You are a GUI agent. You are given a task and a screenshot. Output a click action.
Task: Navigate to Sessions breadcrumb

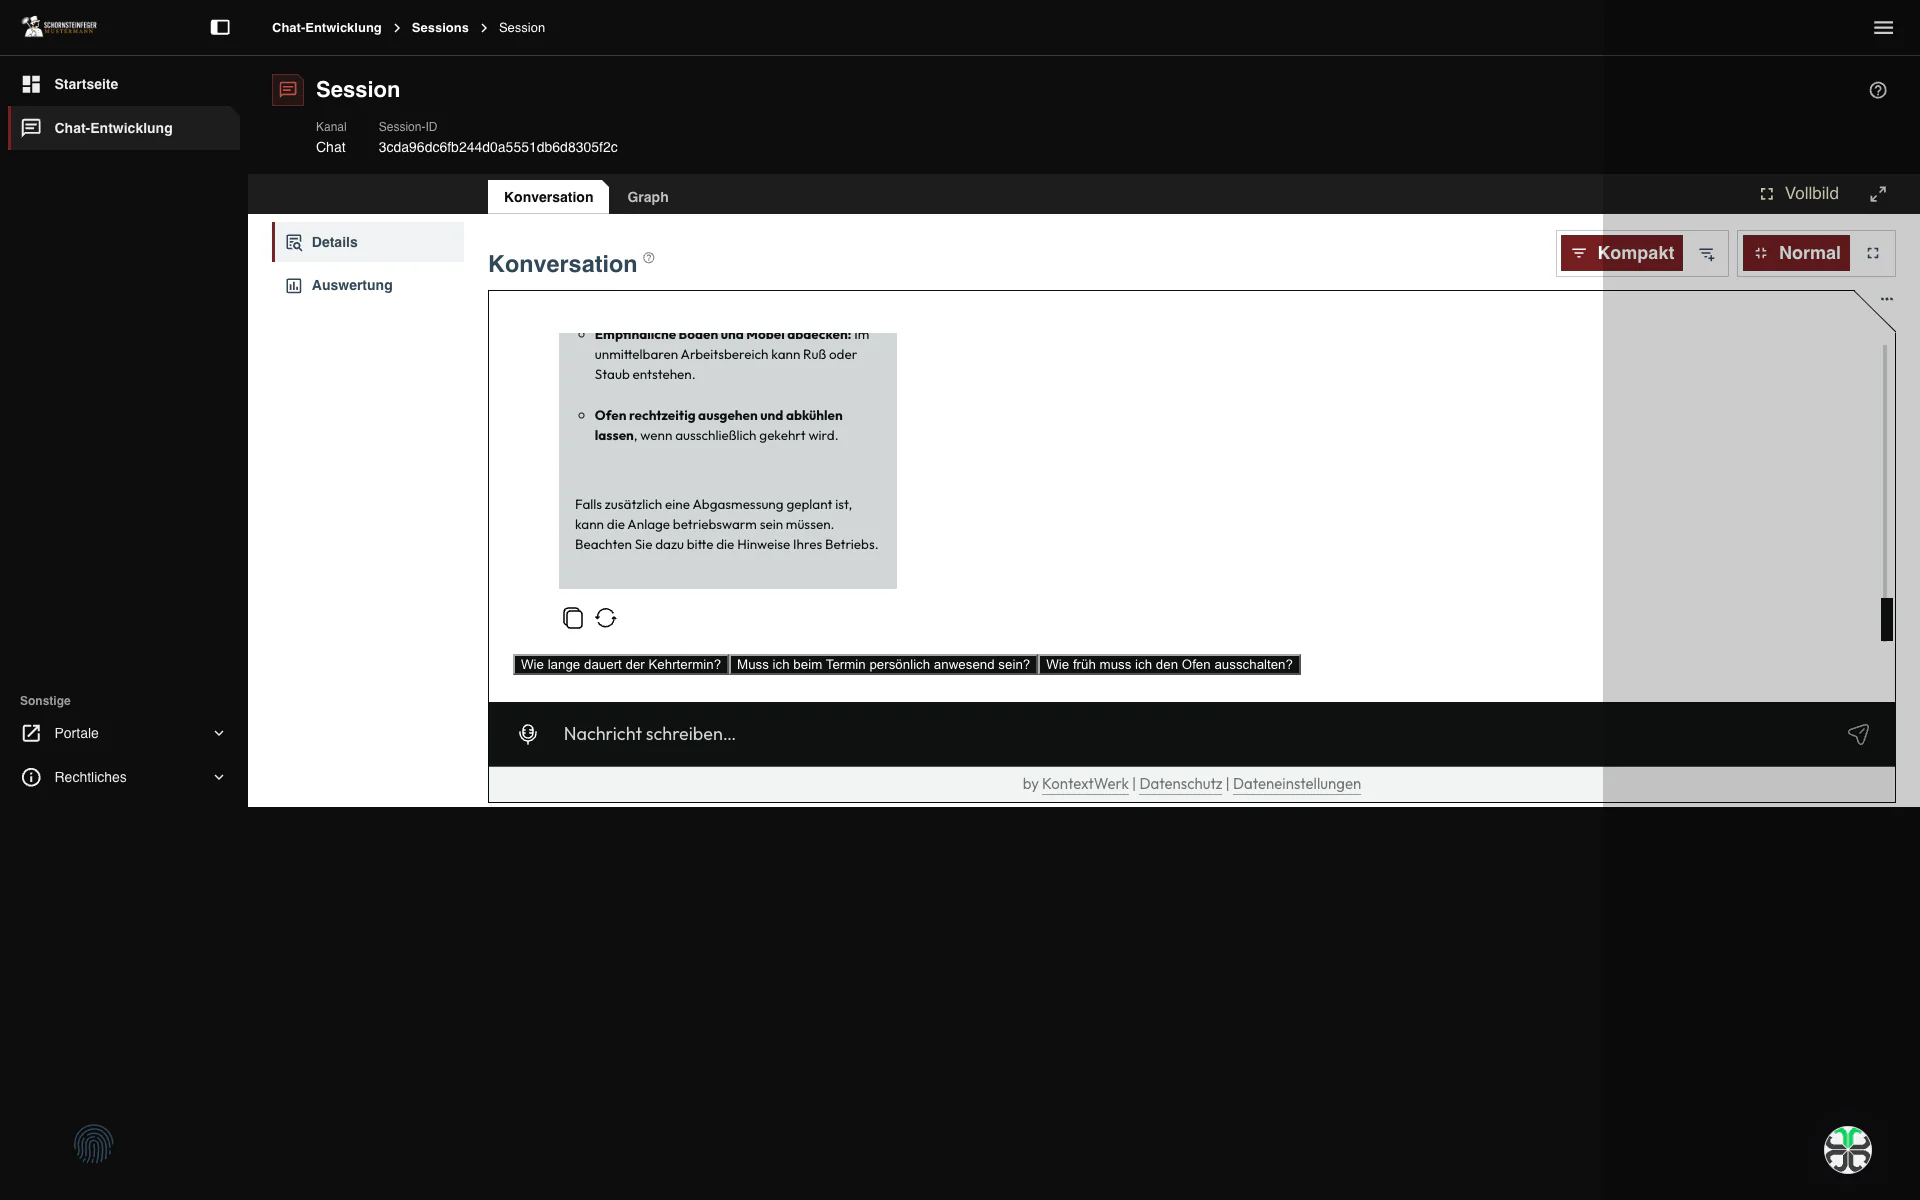pyautogui.click(x=440, y=27)
